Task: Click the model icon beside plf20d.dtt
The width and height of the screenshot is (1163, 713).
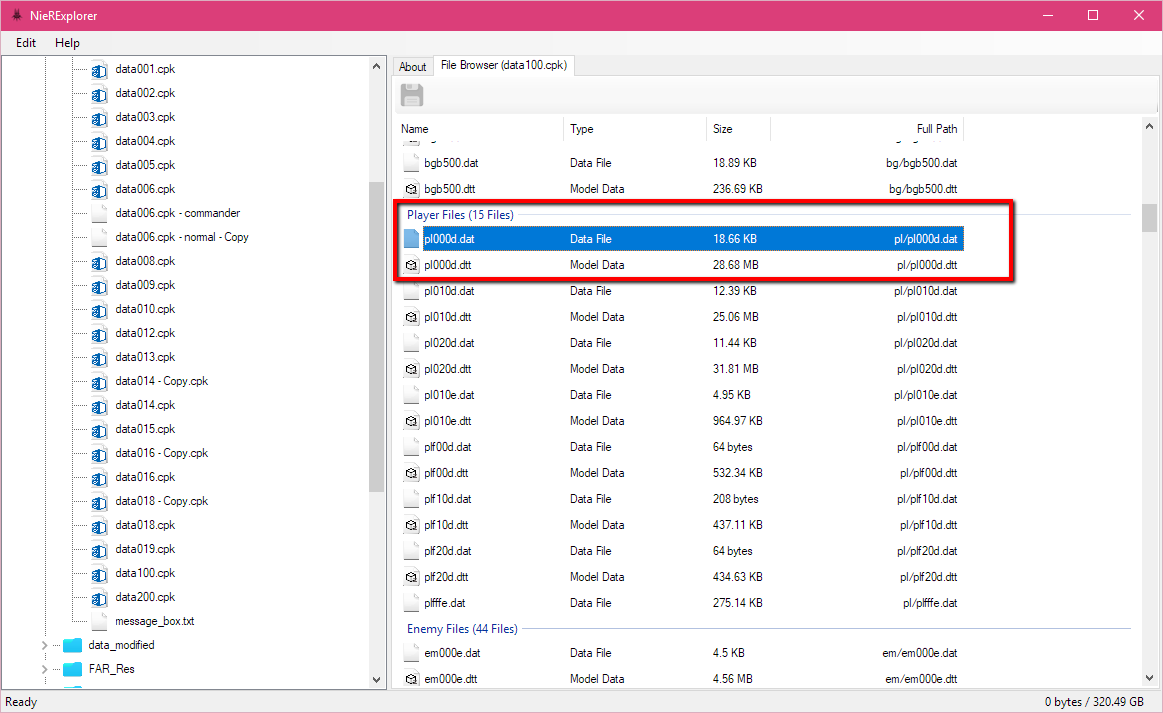Action: (x=412, y=576)
